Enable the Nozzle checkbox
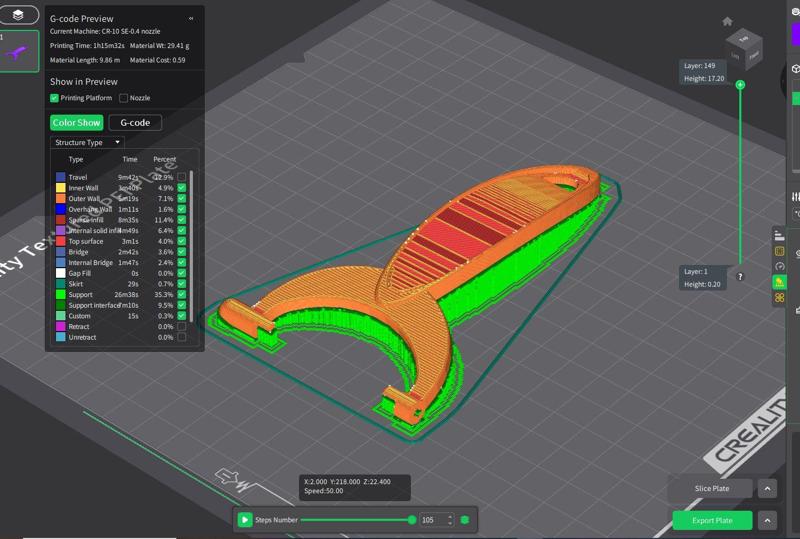This screenshot has width=800, height=539. coord(123,98)
